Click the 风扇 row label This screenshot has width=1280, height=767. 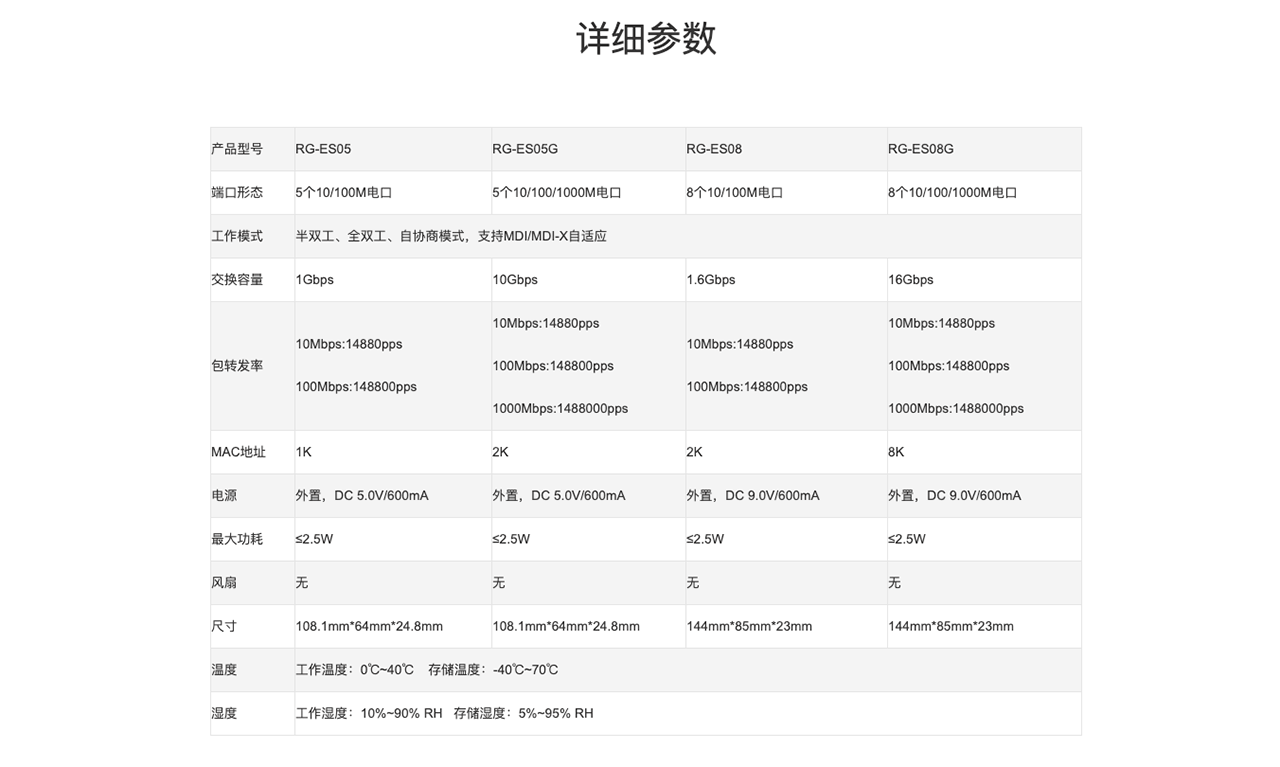click(224, 583)
